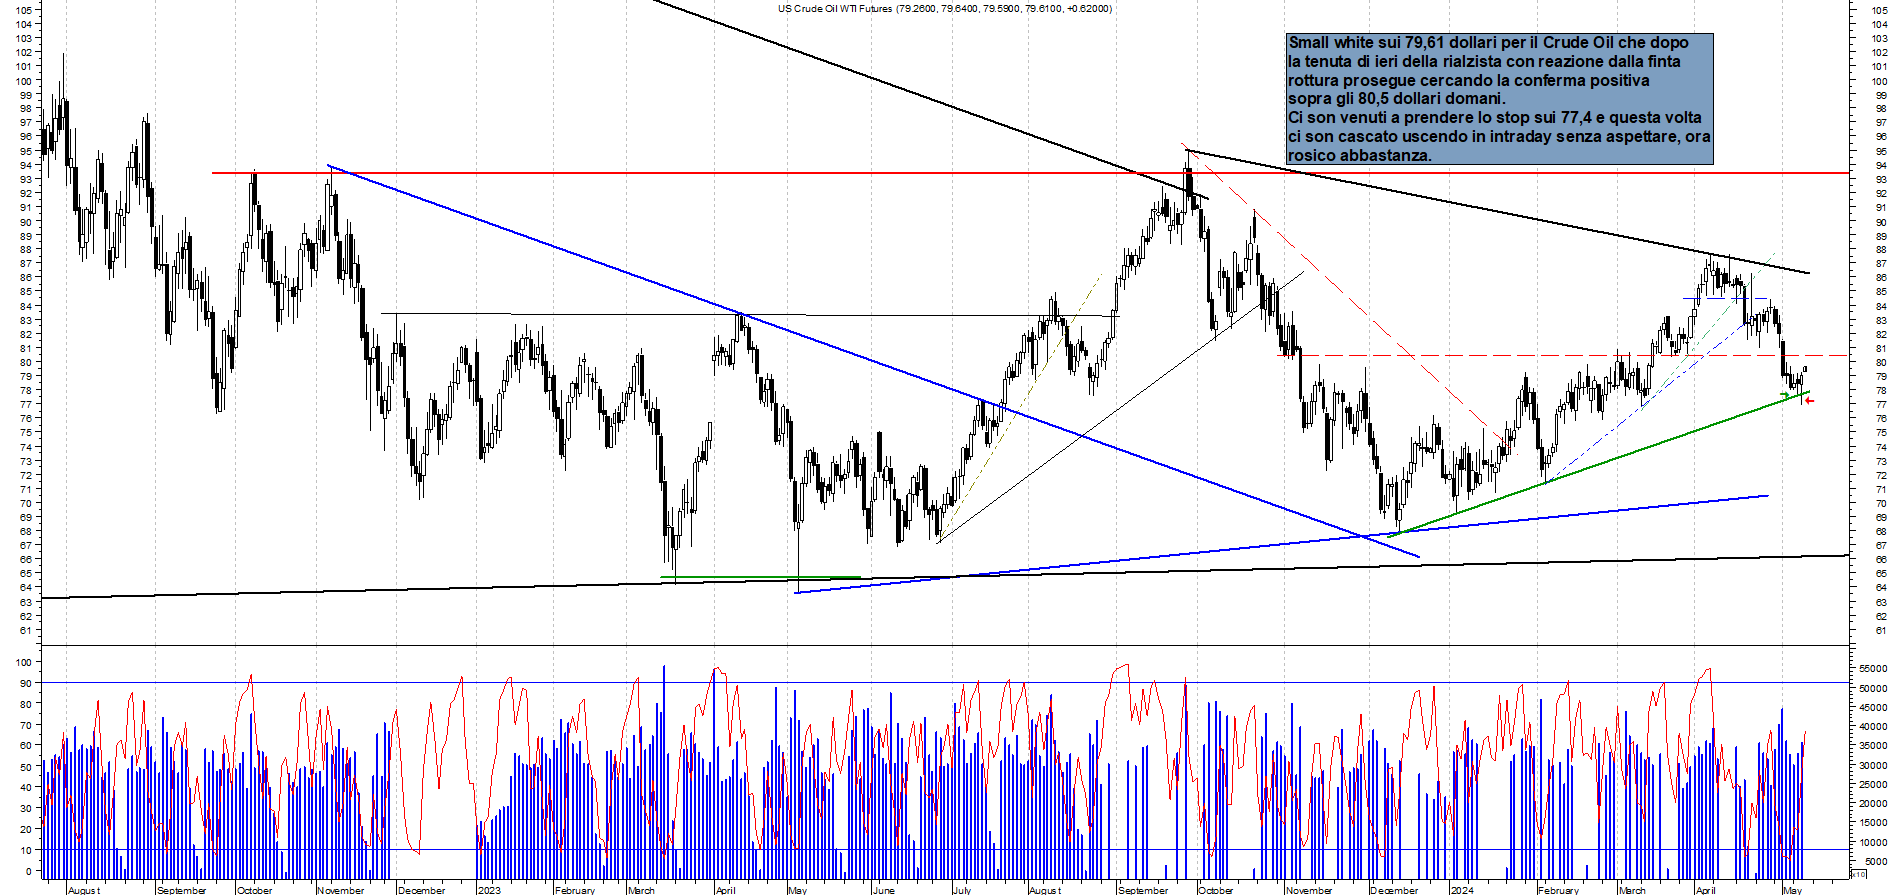1890x895 pixels.
Task: Select the 2023 year label on time axis
Action: [489, 889]
